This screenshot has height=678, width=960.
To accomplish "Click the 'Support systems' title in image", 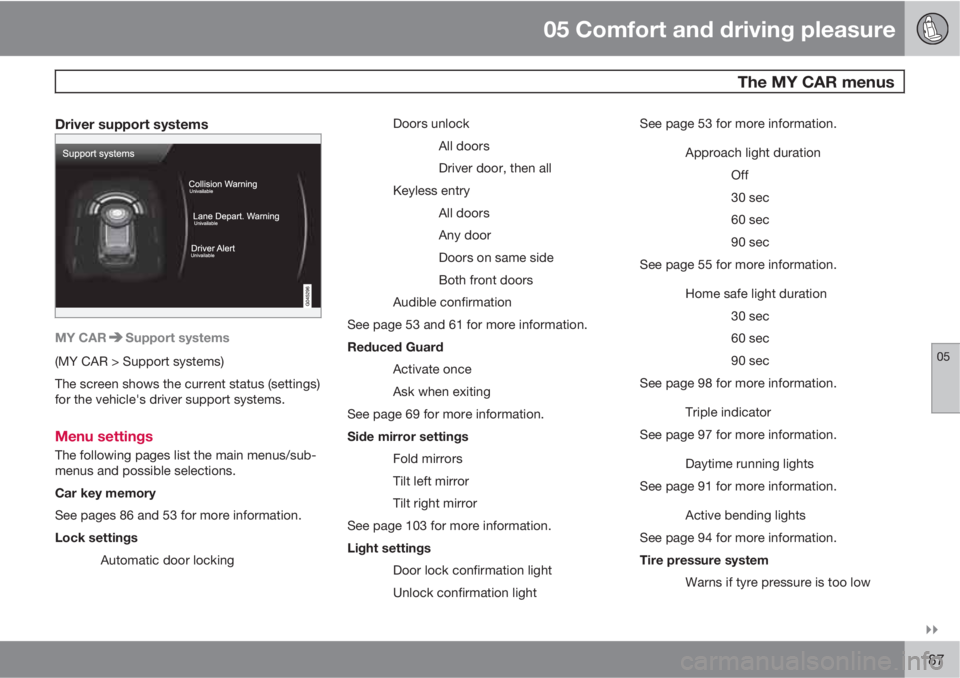I will pos(98,154).
